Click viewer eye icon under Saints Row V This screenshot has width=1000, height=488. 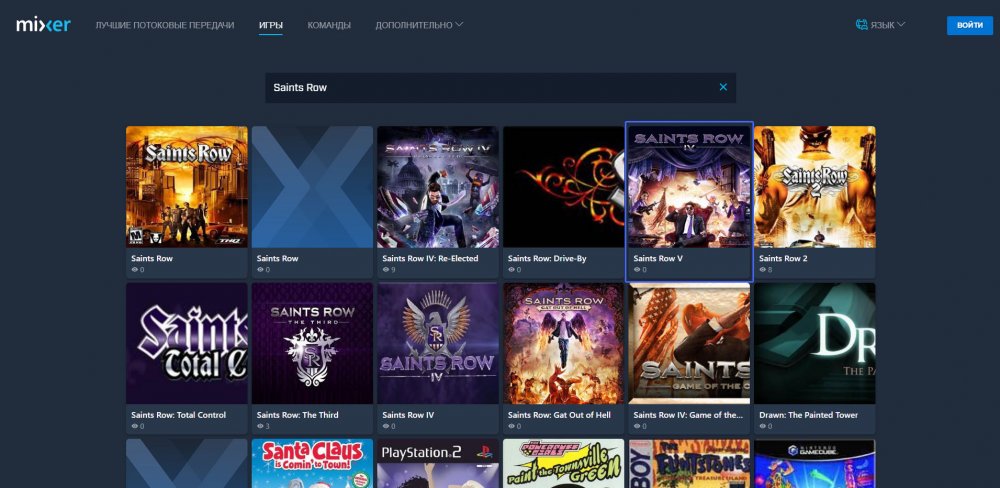[x=637, y=270]
